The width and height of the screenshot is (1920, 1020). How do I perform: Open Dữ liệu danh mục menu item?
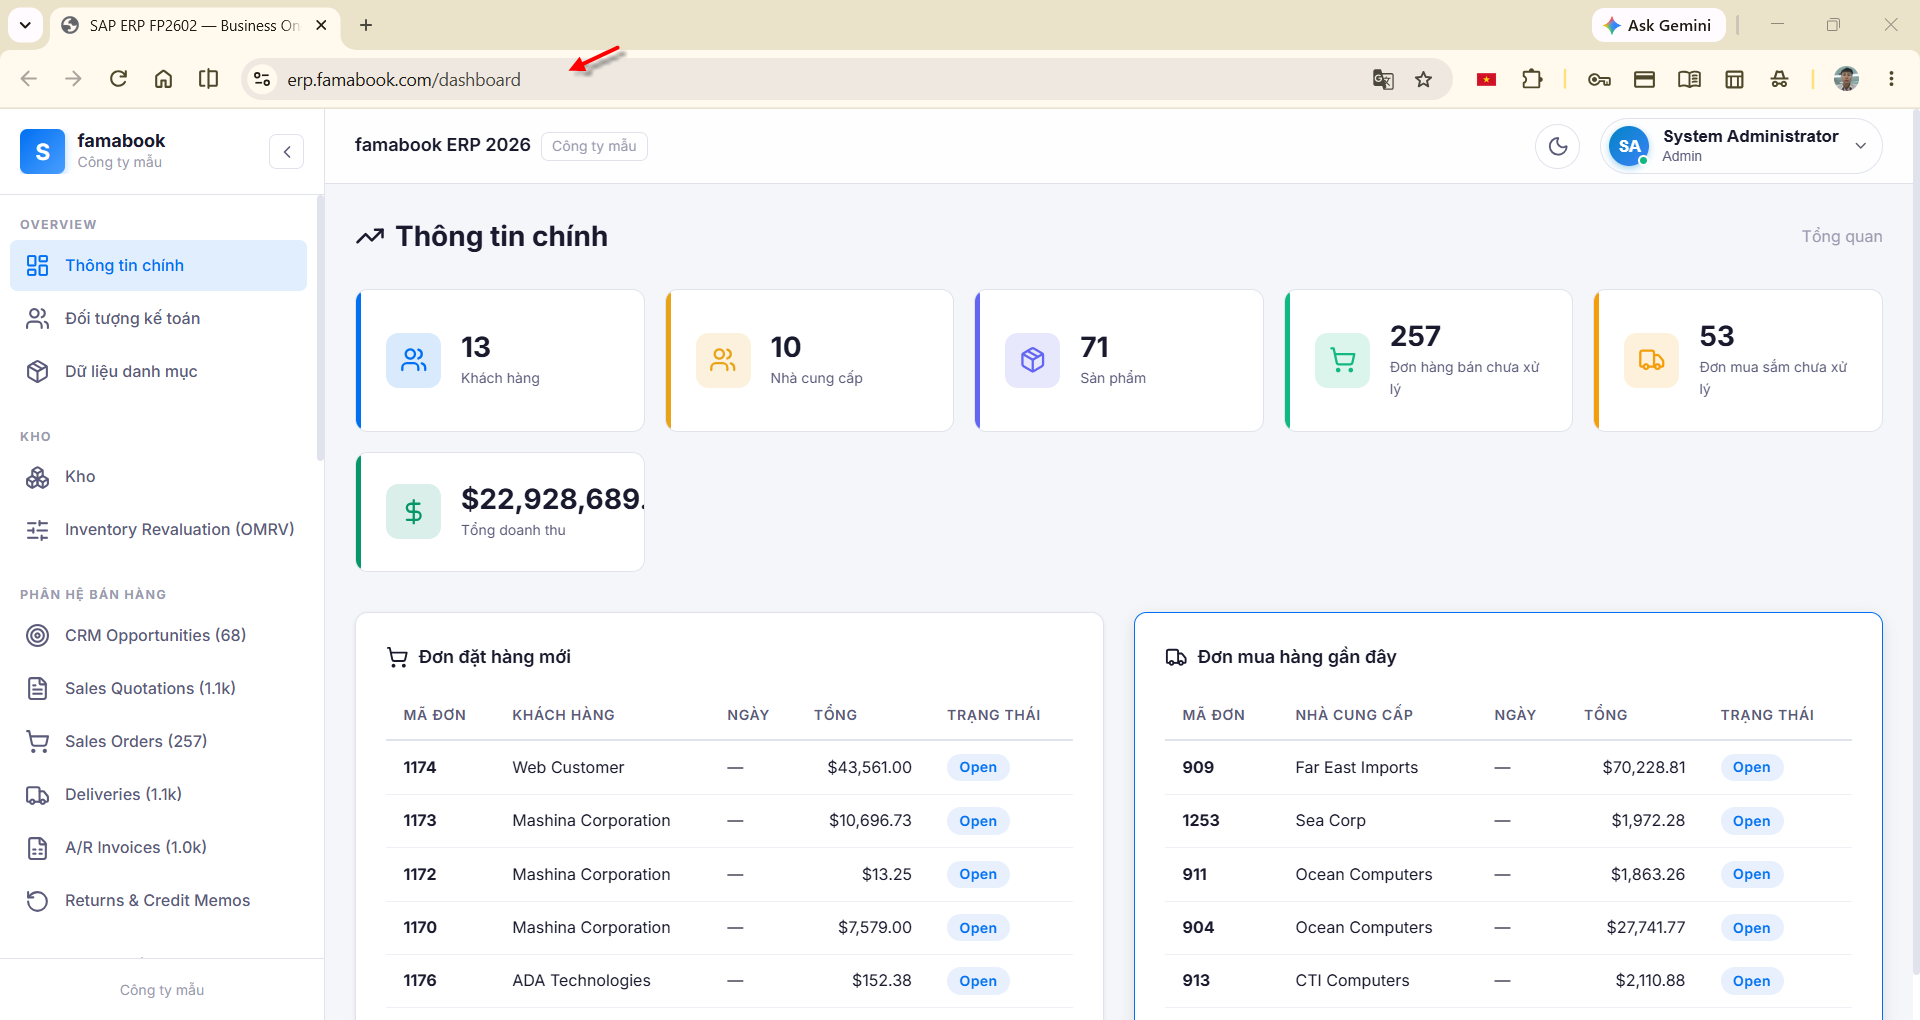(158, 371)
